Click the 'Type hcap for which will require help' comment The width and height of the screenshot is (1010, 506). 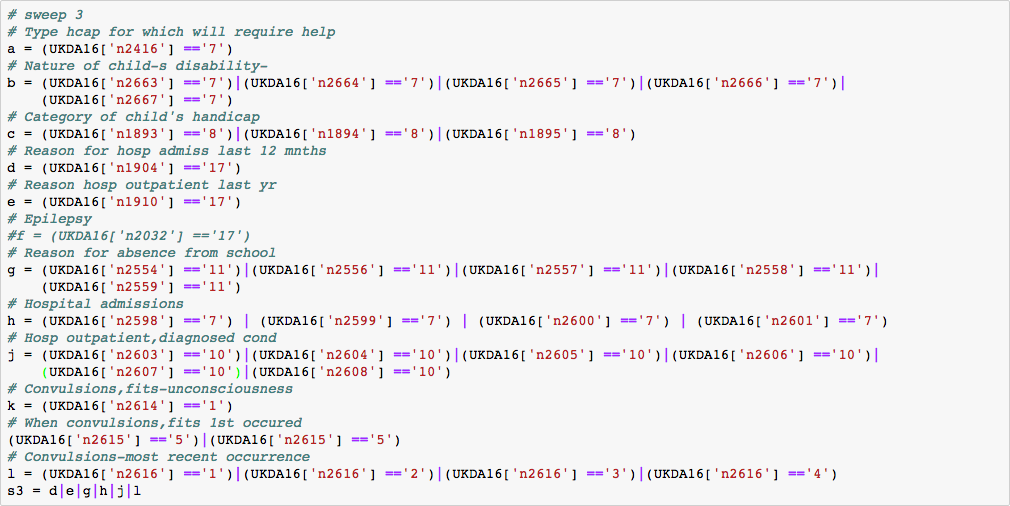click(x=180, y=31)
